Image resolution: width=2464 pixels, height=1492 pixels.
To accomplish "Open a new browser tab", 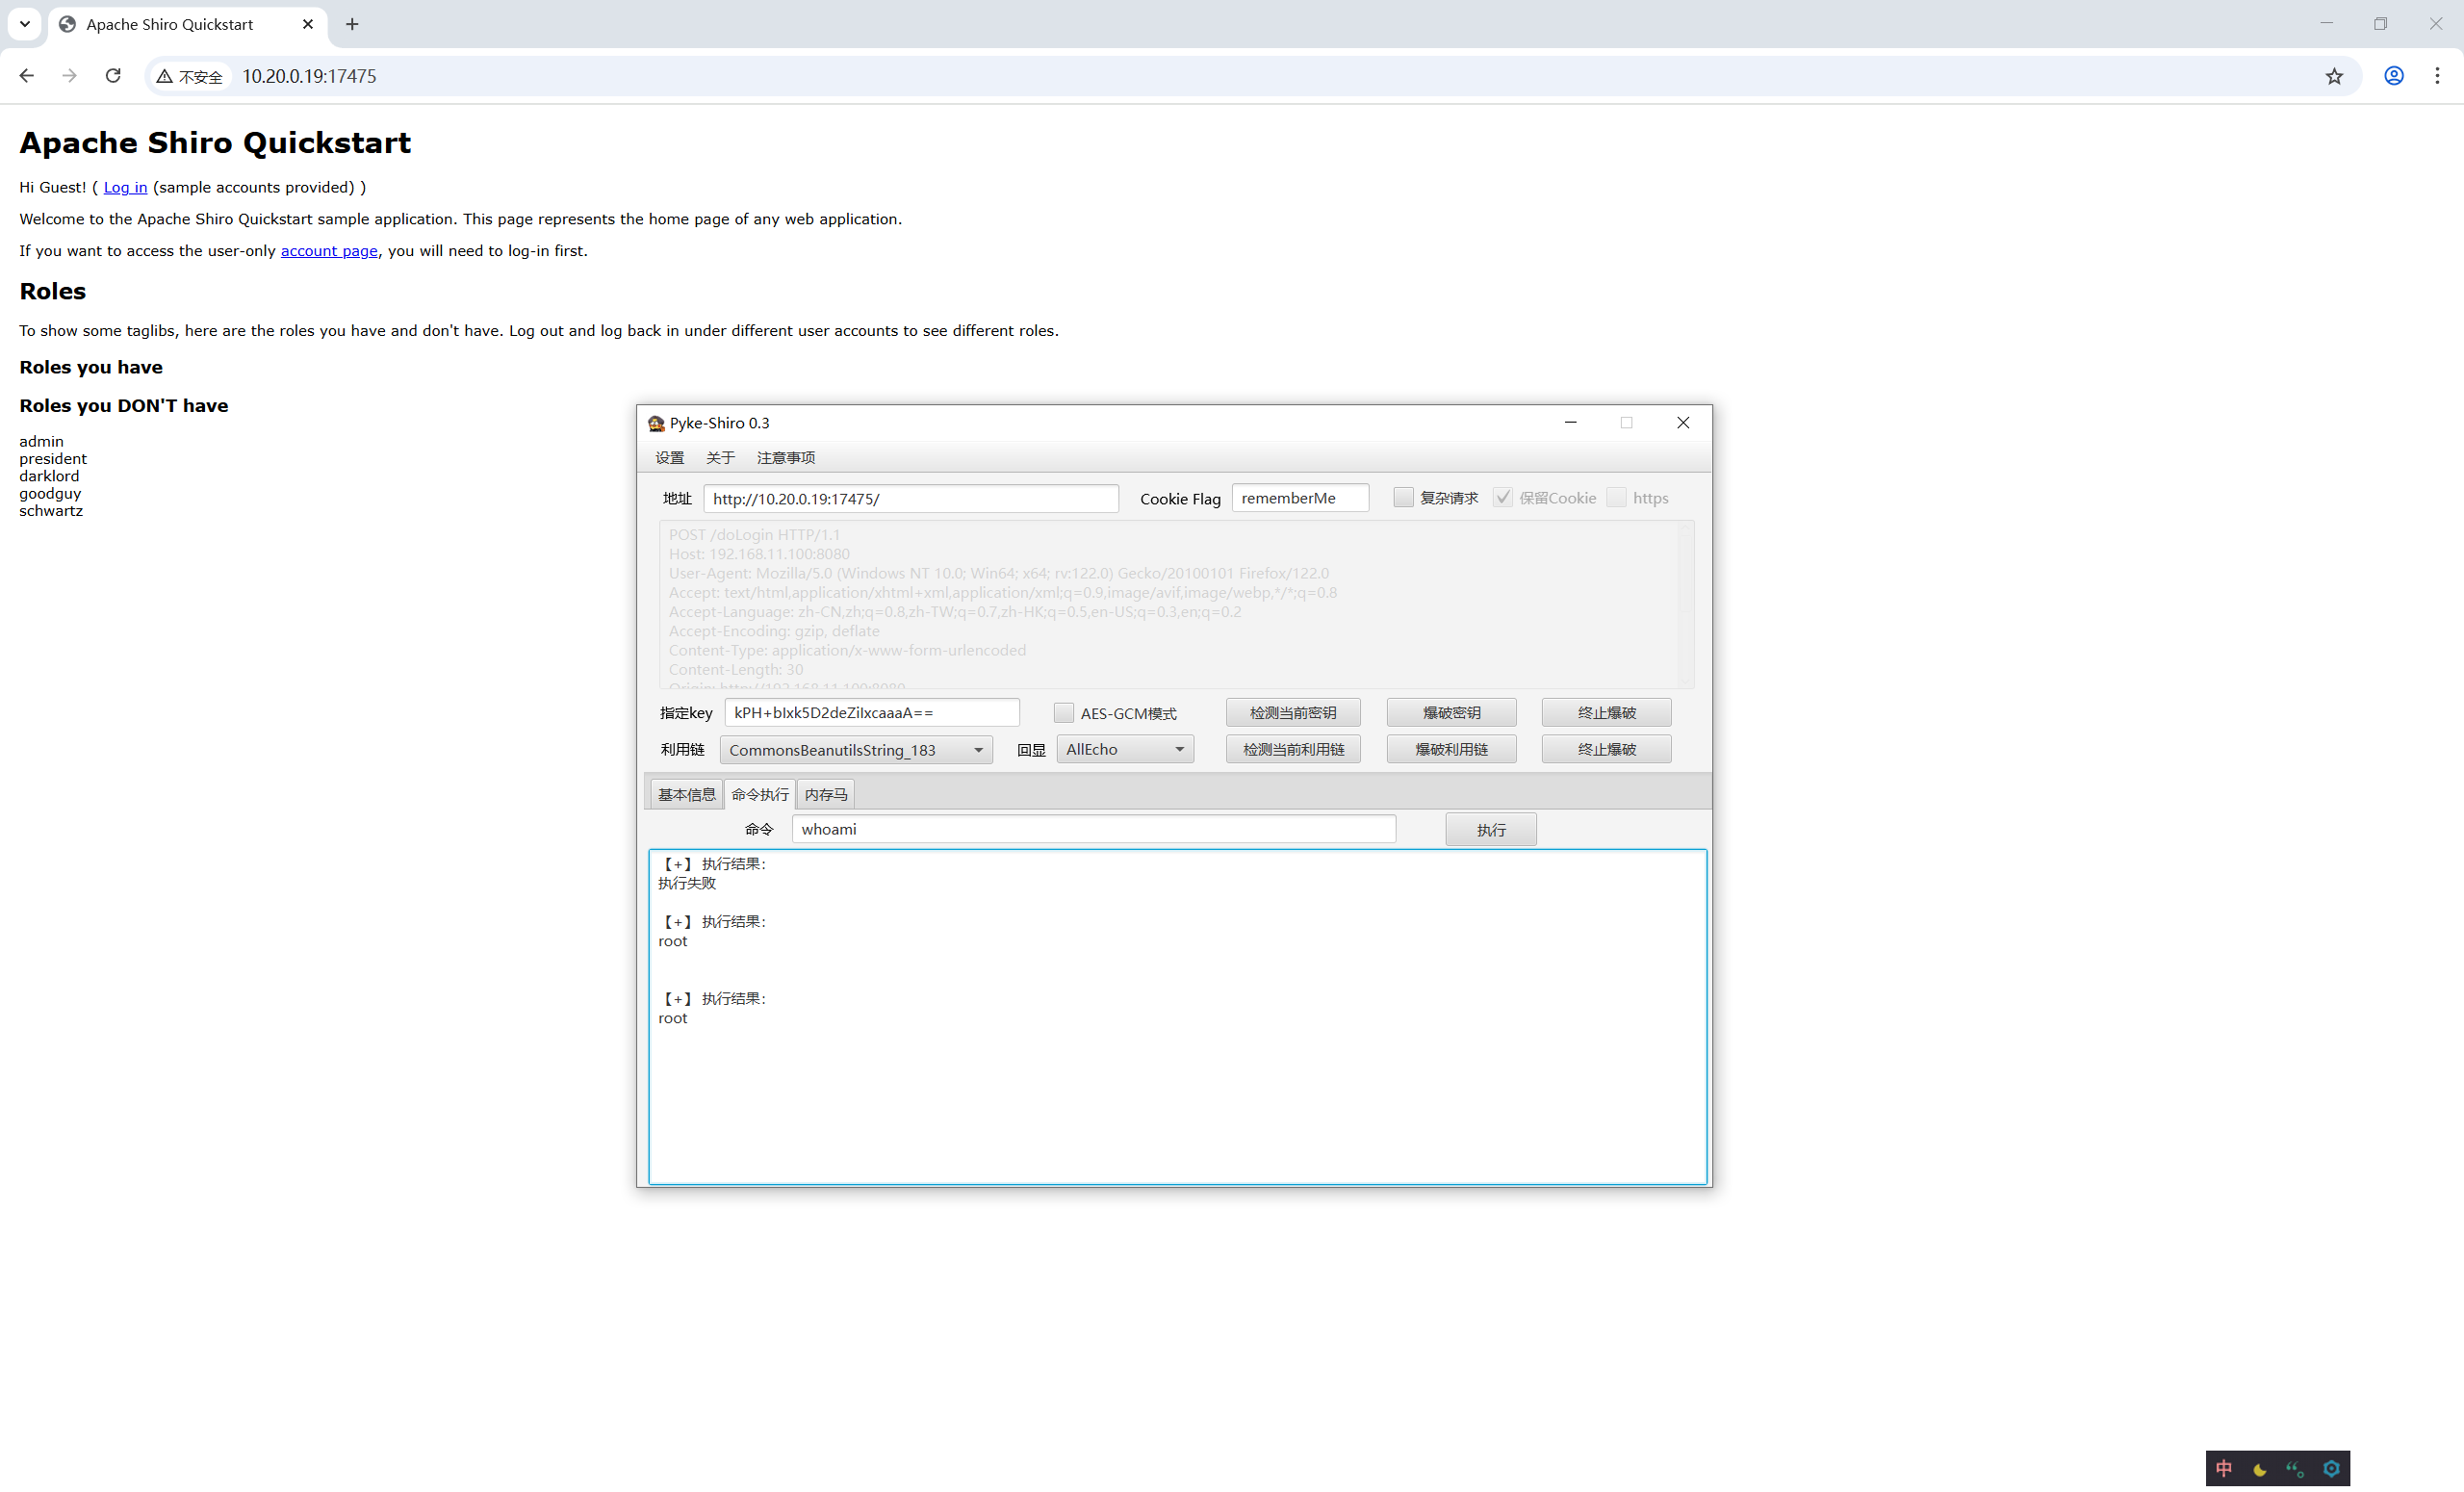I will [x=352, y=24].
